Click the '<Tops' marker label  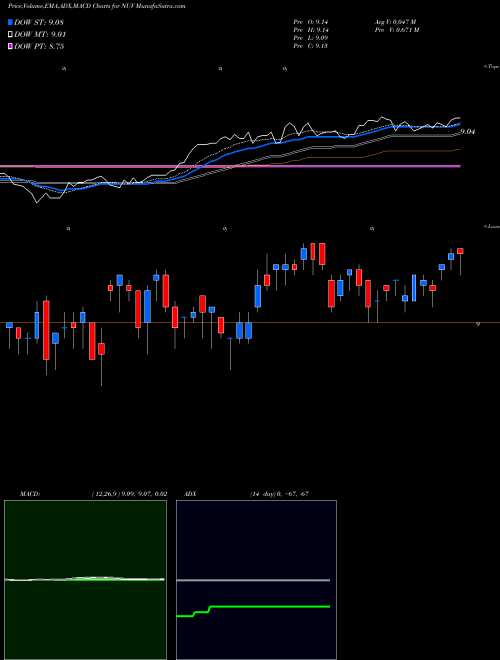(492, 67)
